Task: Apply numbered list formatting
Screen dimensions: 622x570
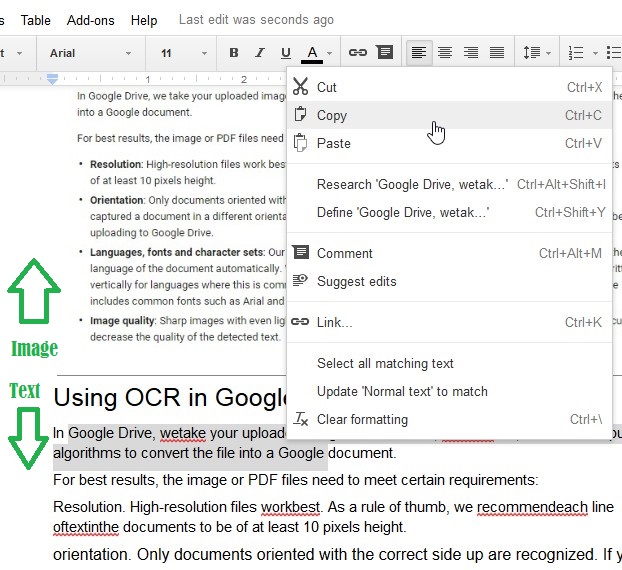Action: (576, 53)
